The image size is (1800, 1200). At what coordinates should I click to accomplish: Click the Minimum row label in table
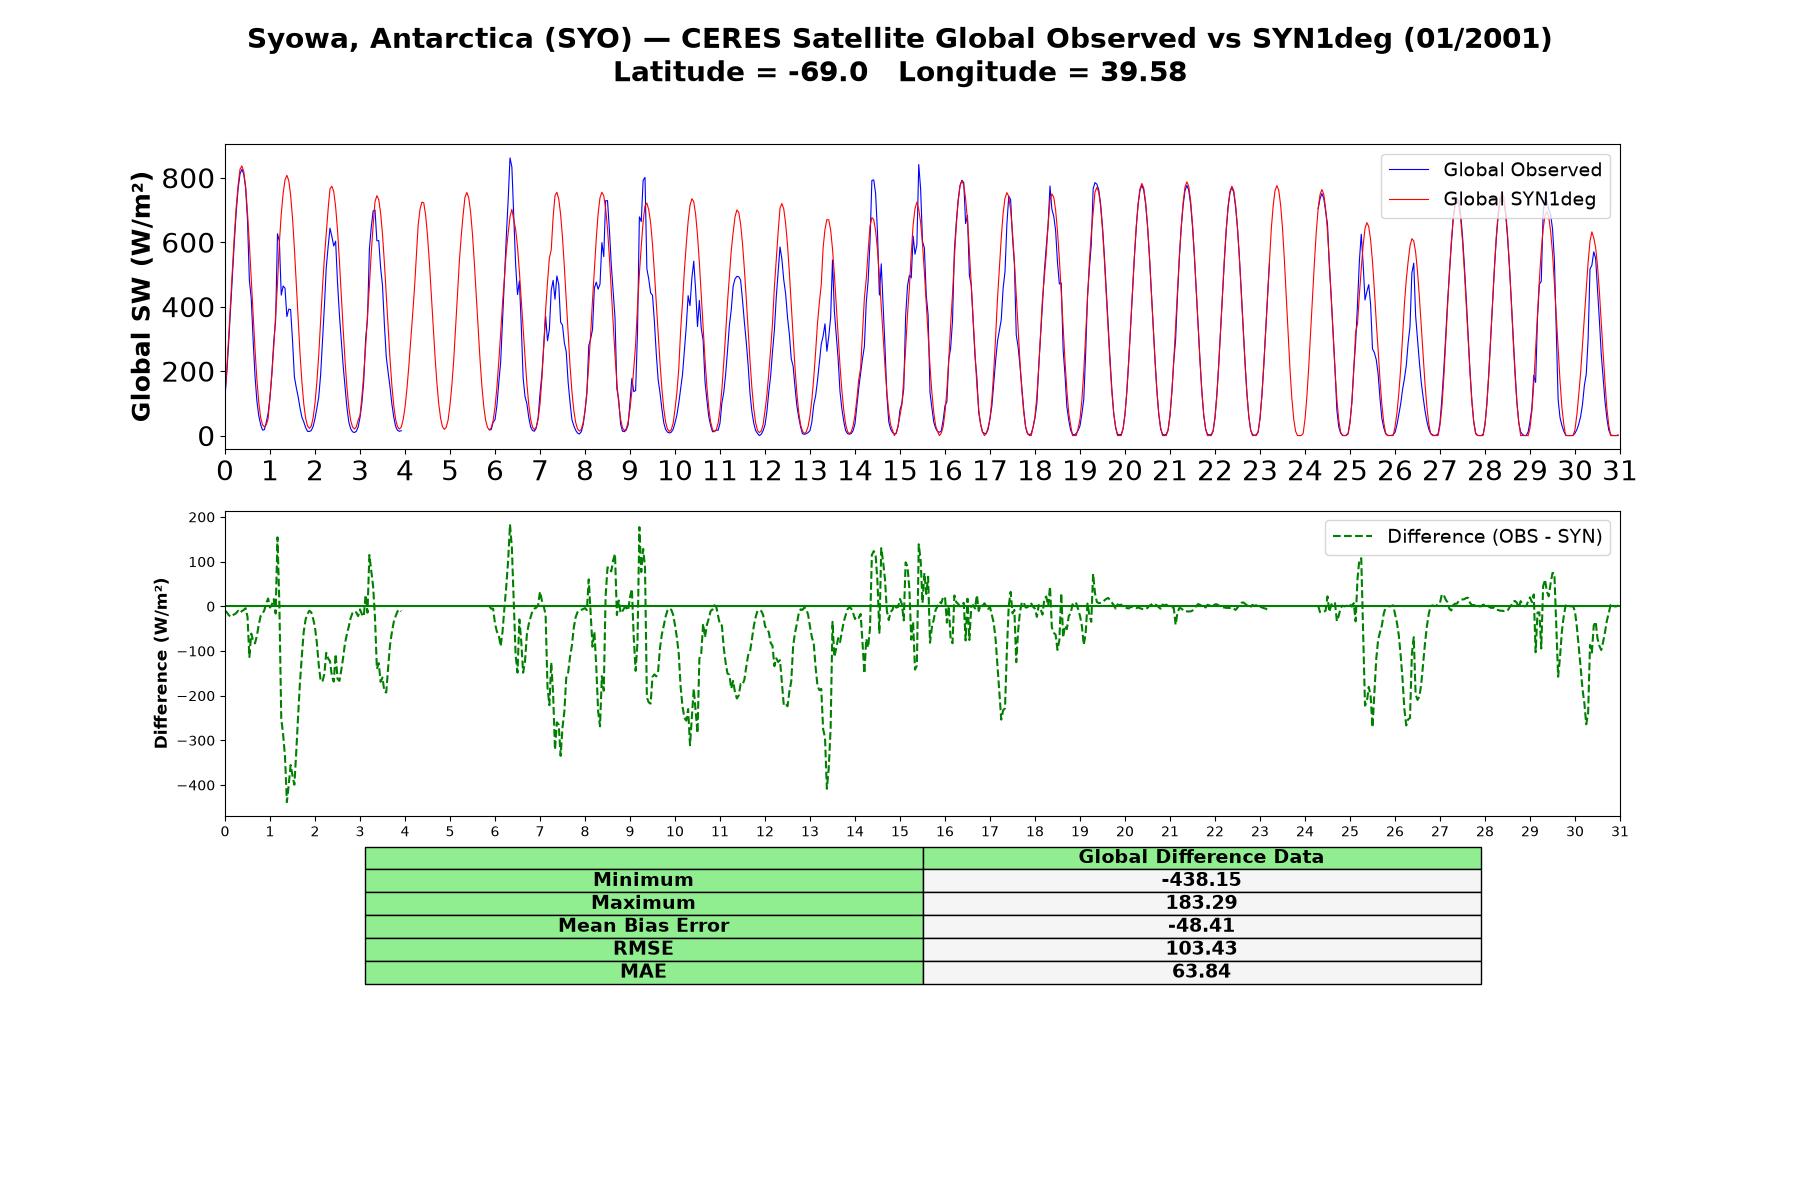[x=643, y=880]
